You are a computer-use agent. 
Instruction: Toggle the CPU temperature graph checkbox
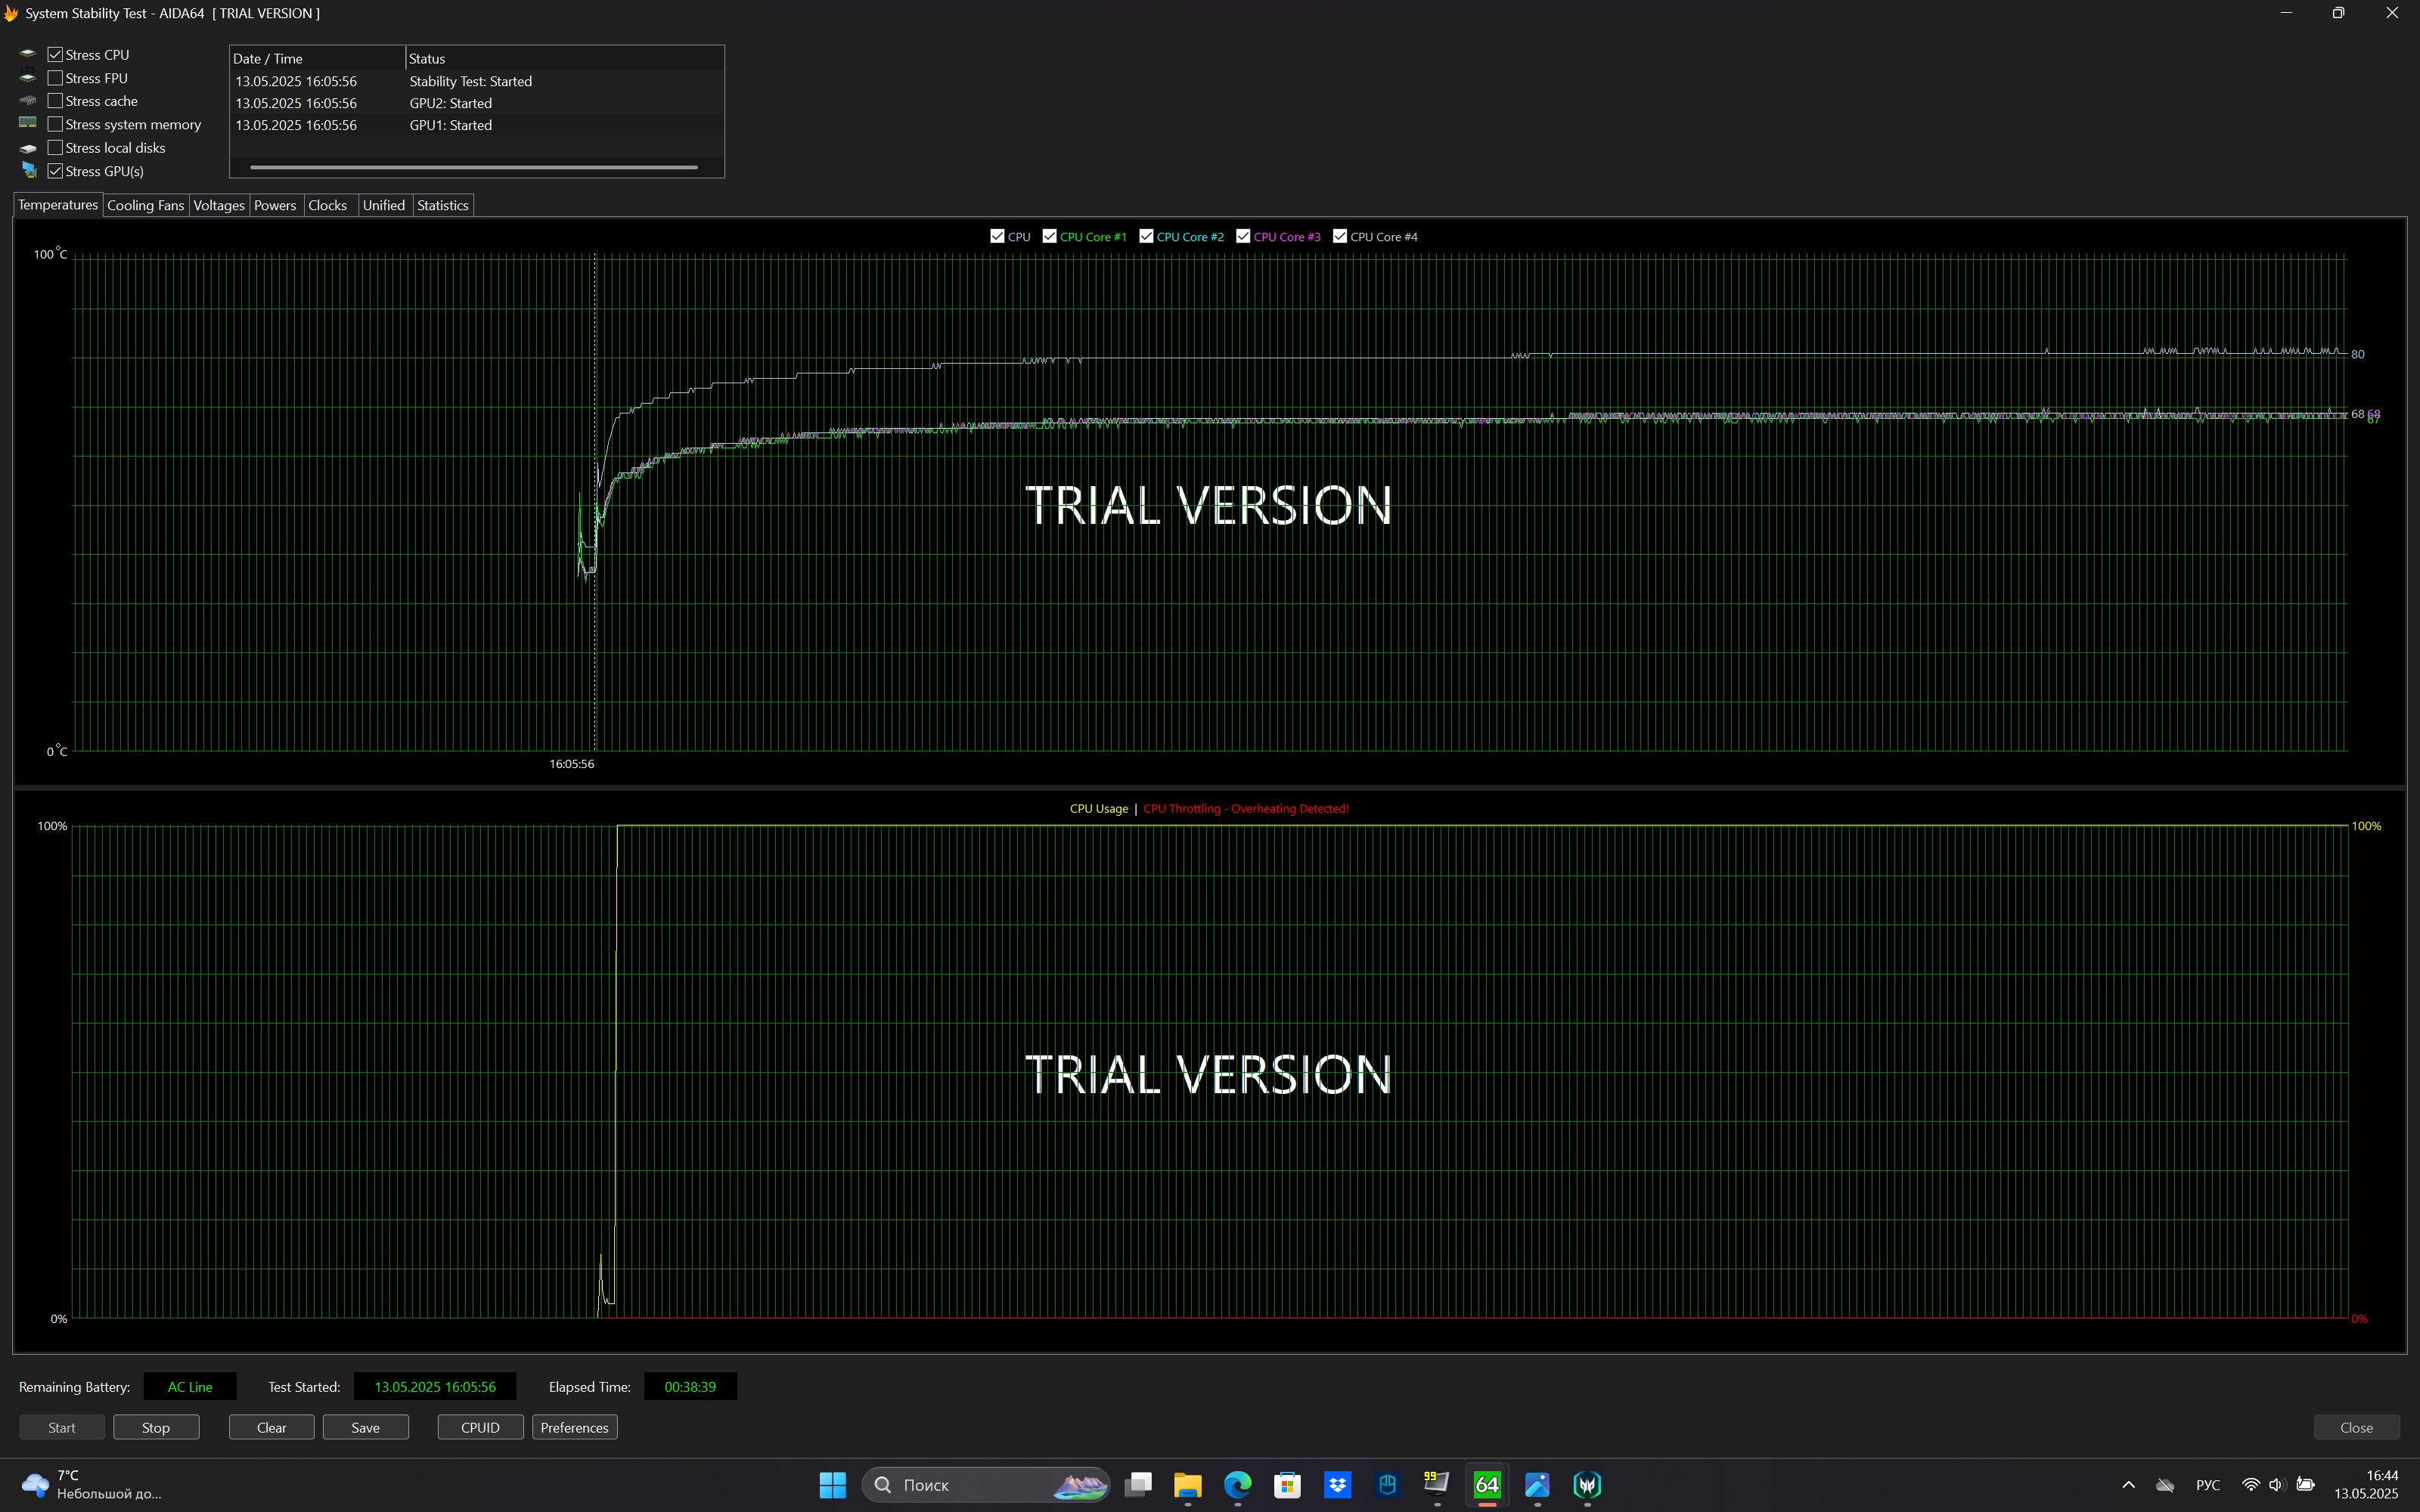[997, 236]
